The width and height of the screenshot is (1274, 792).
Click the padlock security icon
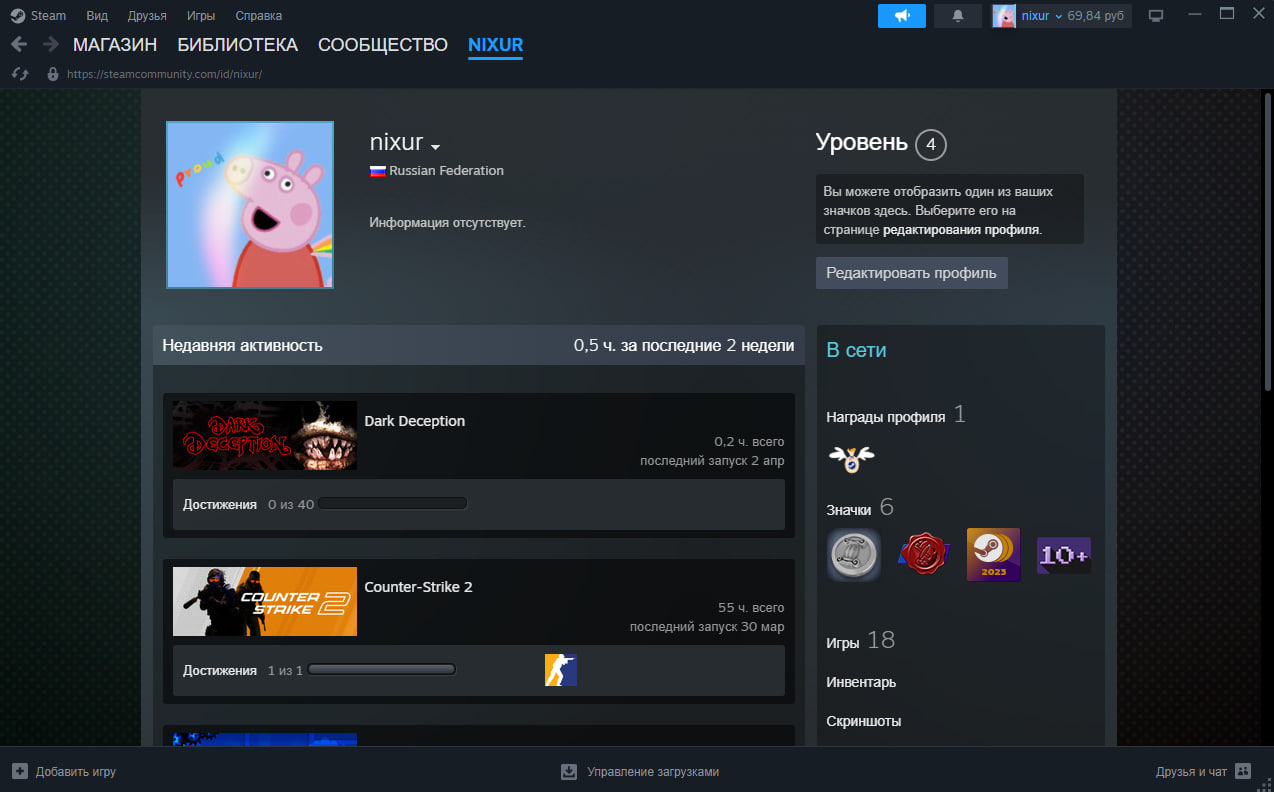53,74
